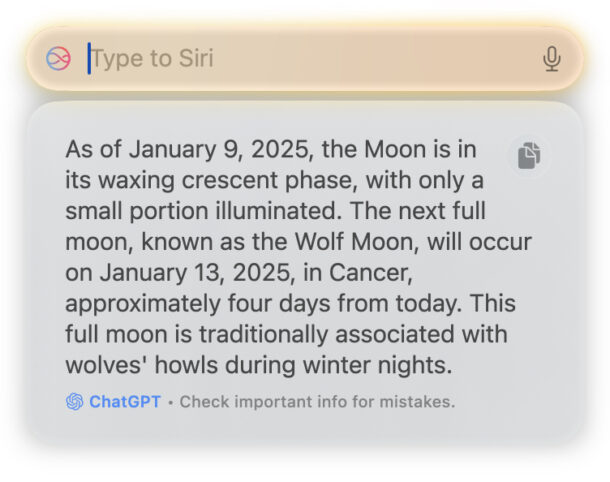
Task: Activate the microphone dictation icon
Action: coord(551,59)
